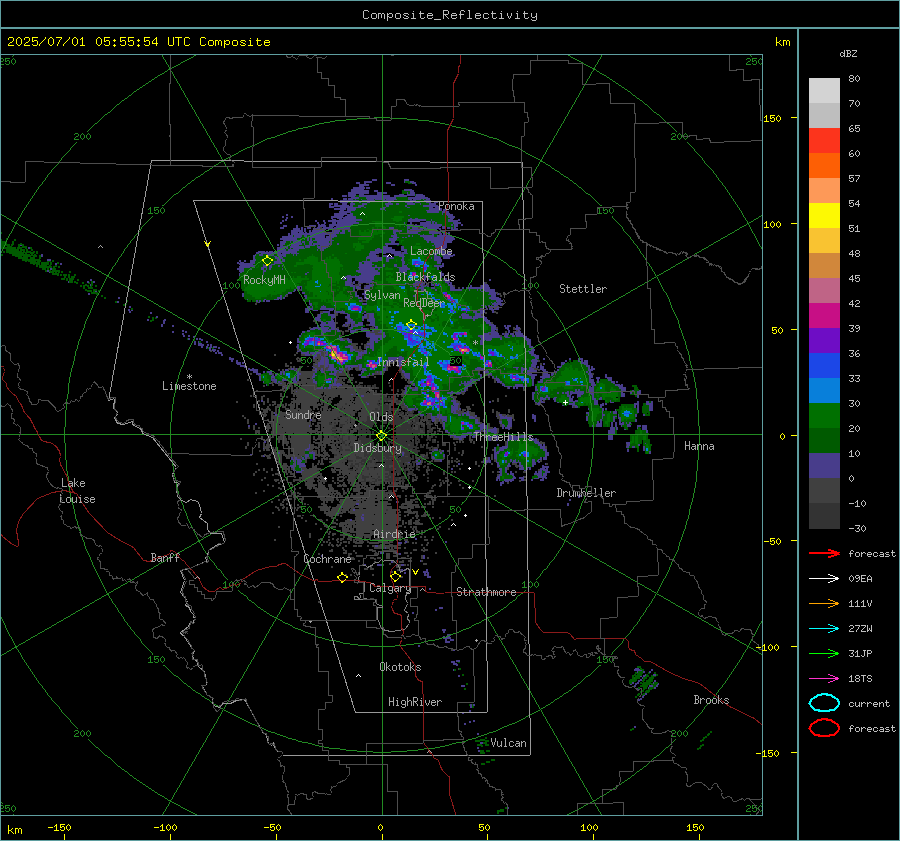
Task: Click the Drumheller city label
Action: tap(586, 493)
